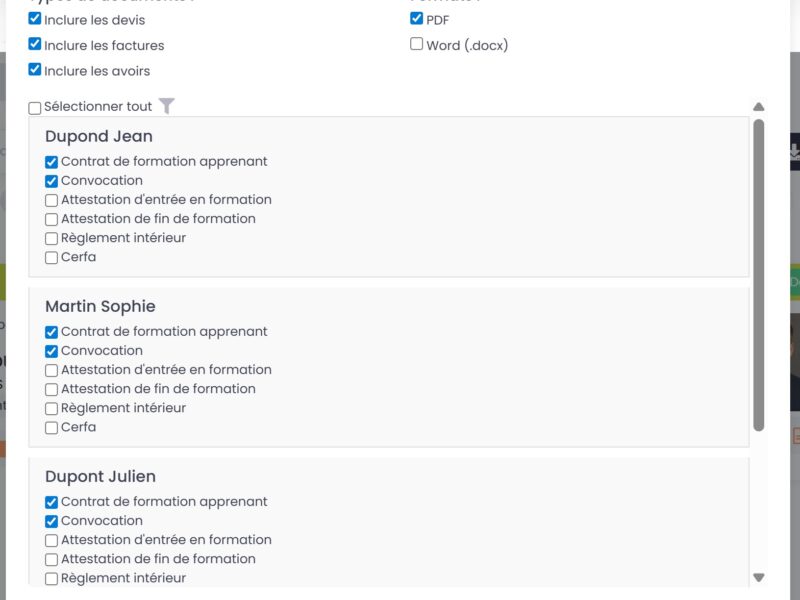Uncheck the PDF format option

tap(416, 17)
